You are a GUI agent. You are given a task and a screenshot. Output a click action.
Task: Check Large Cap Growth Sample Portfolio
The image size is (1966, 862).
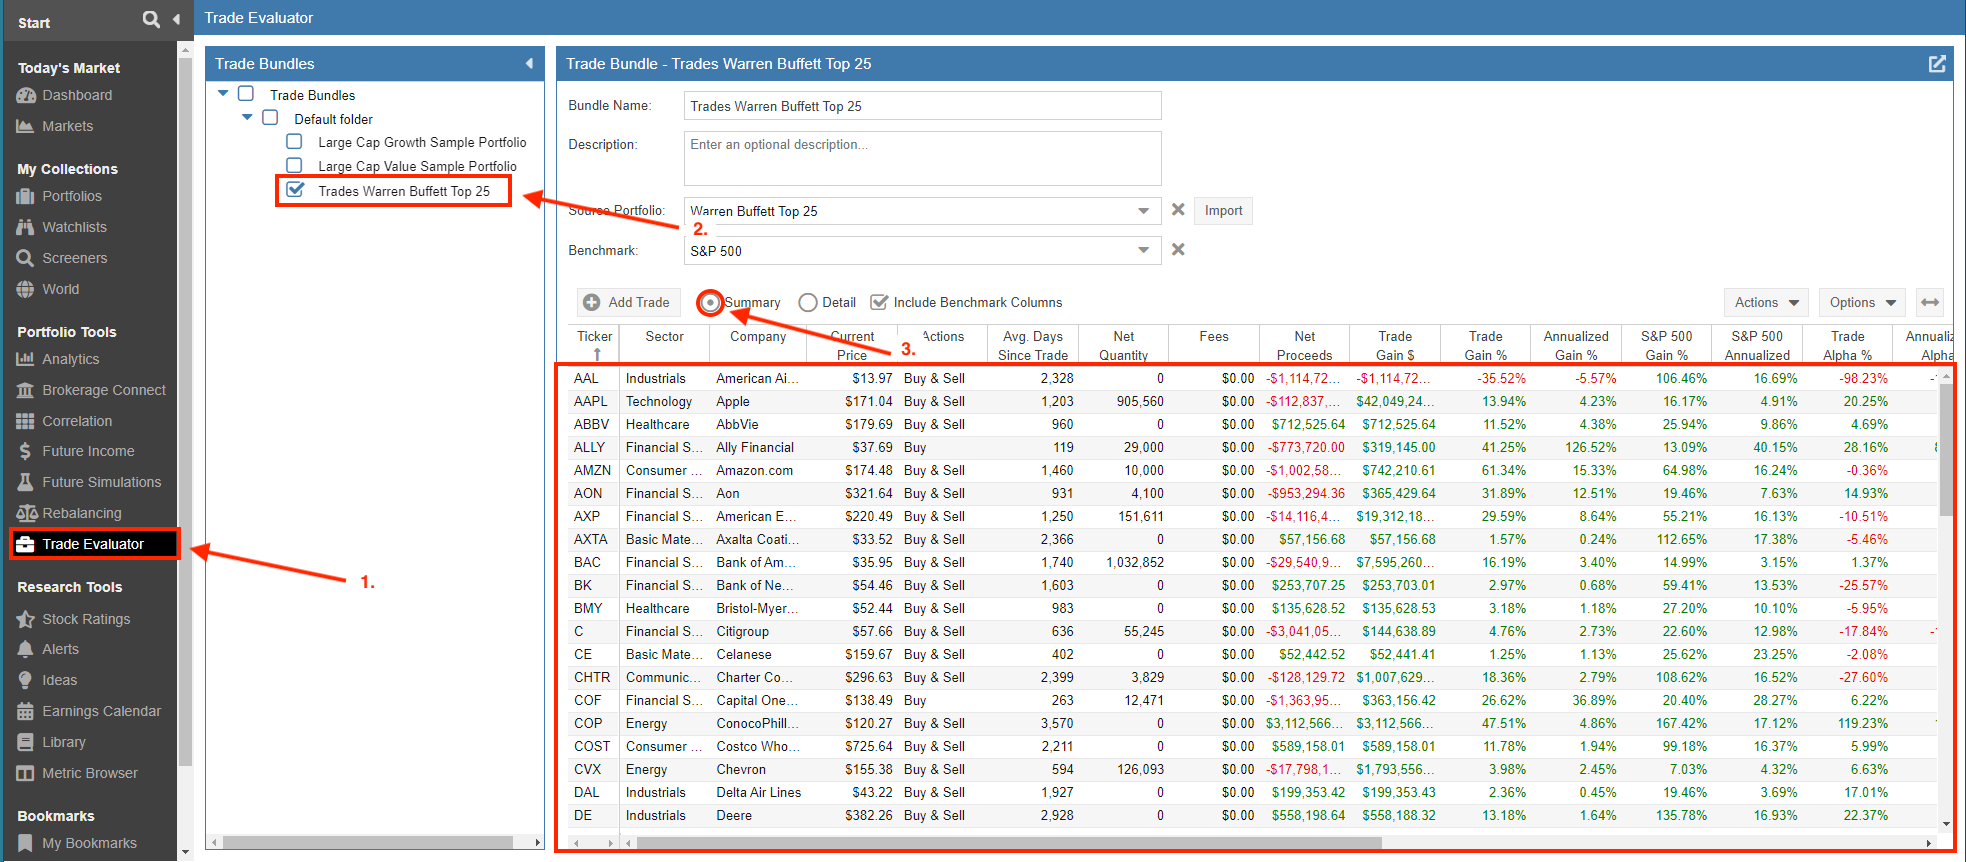click(294, 142)
